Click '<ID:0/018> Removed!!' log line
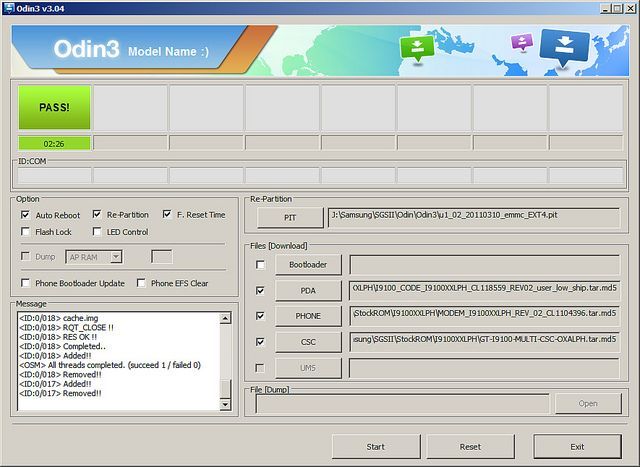The height and width of the screenshot is (467, 640). point(60,374)
